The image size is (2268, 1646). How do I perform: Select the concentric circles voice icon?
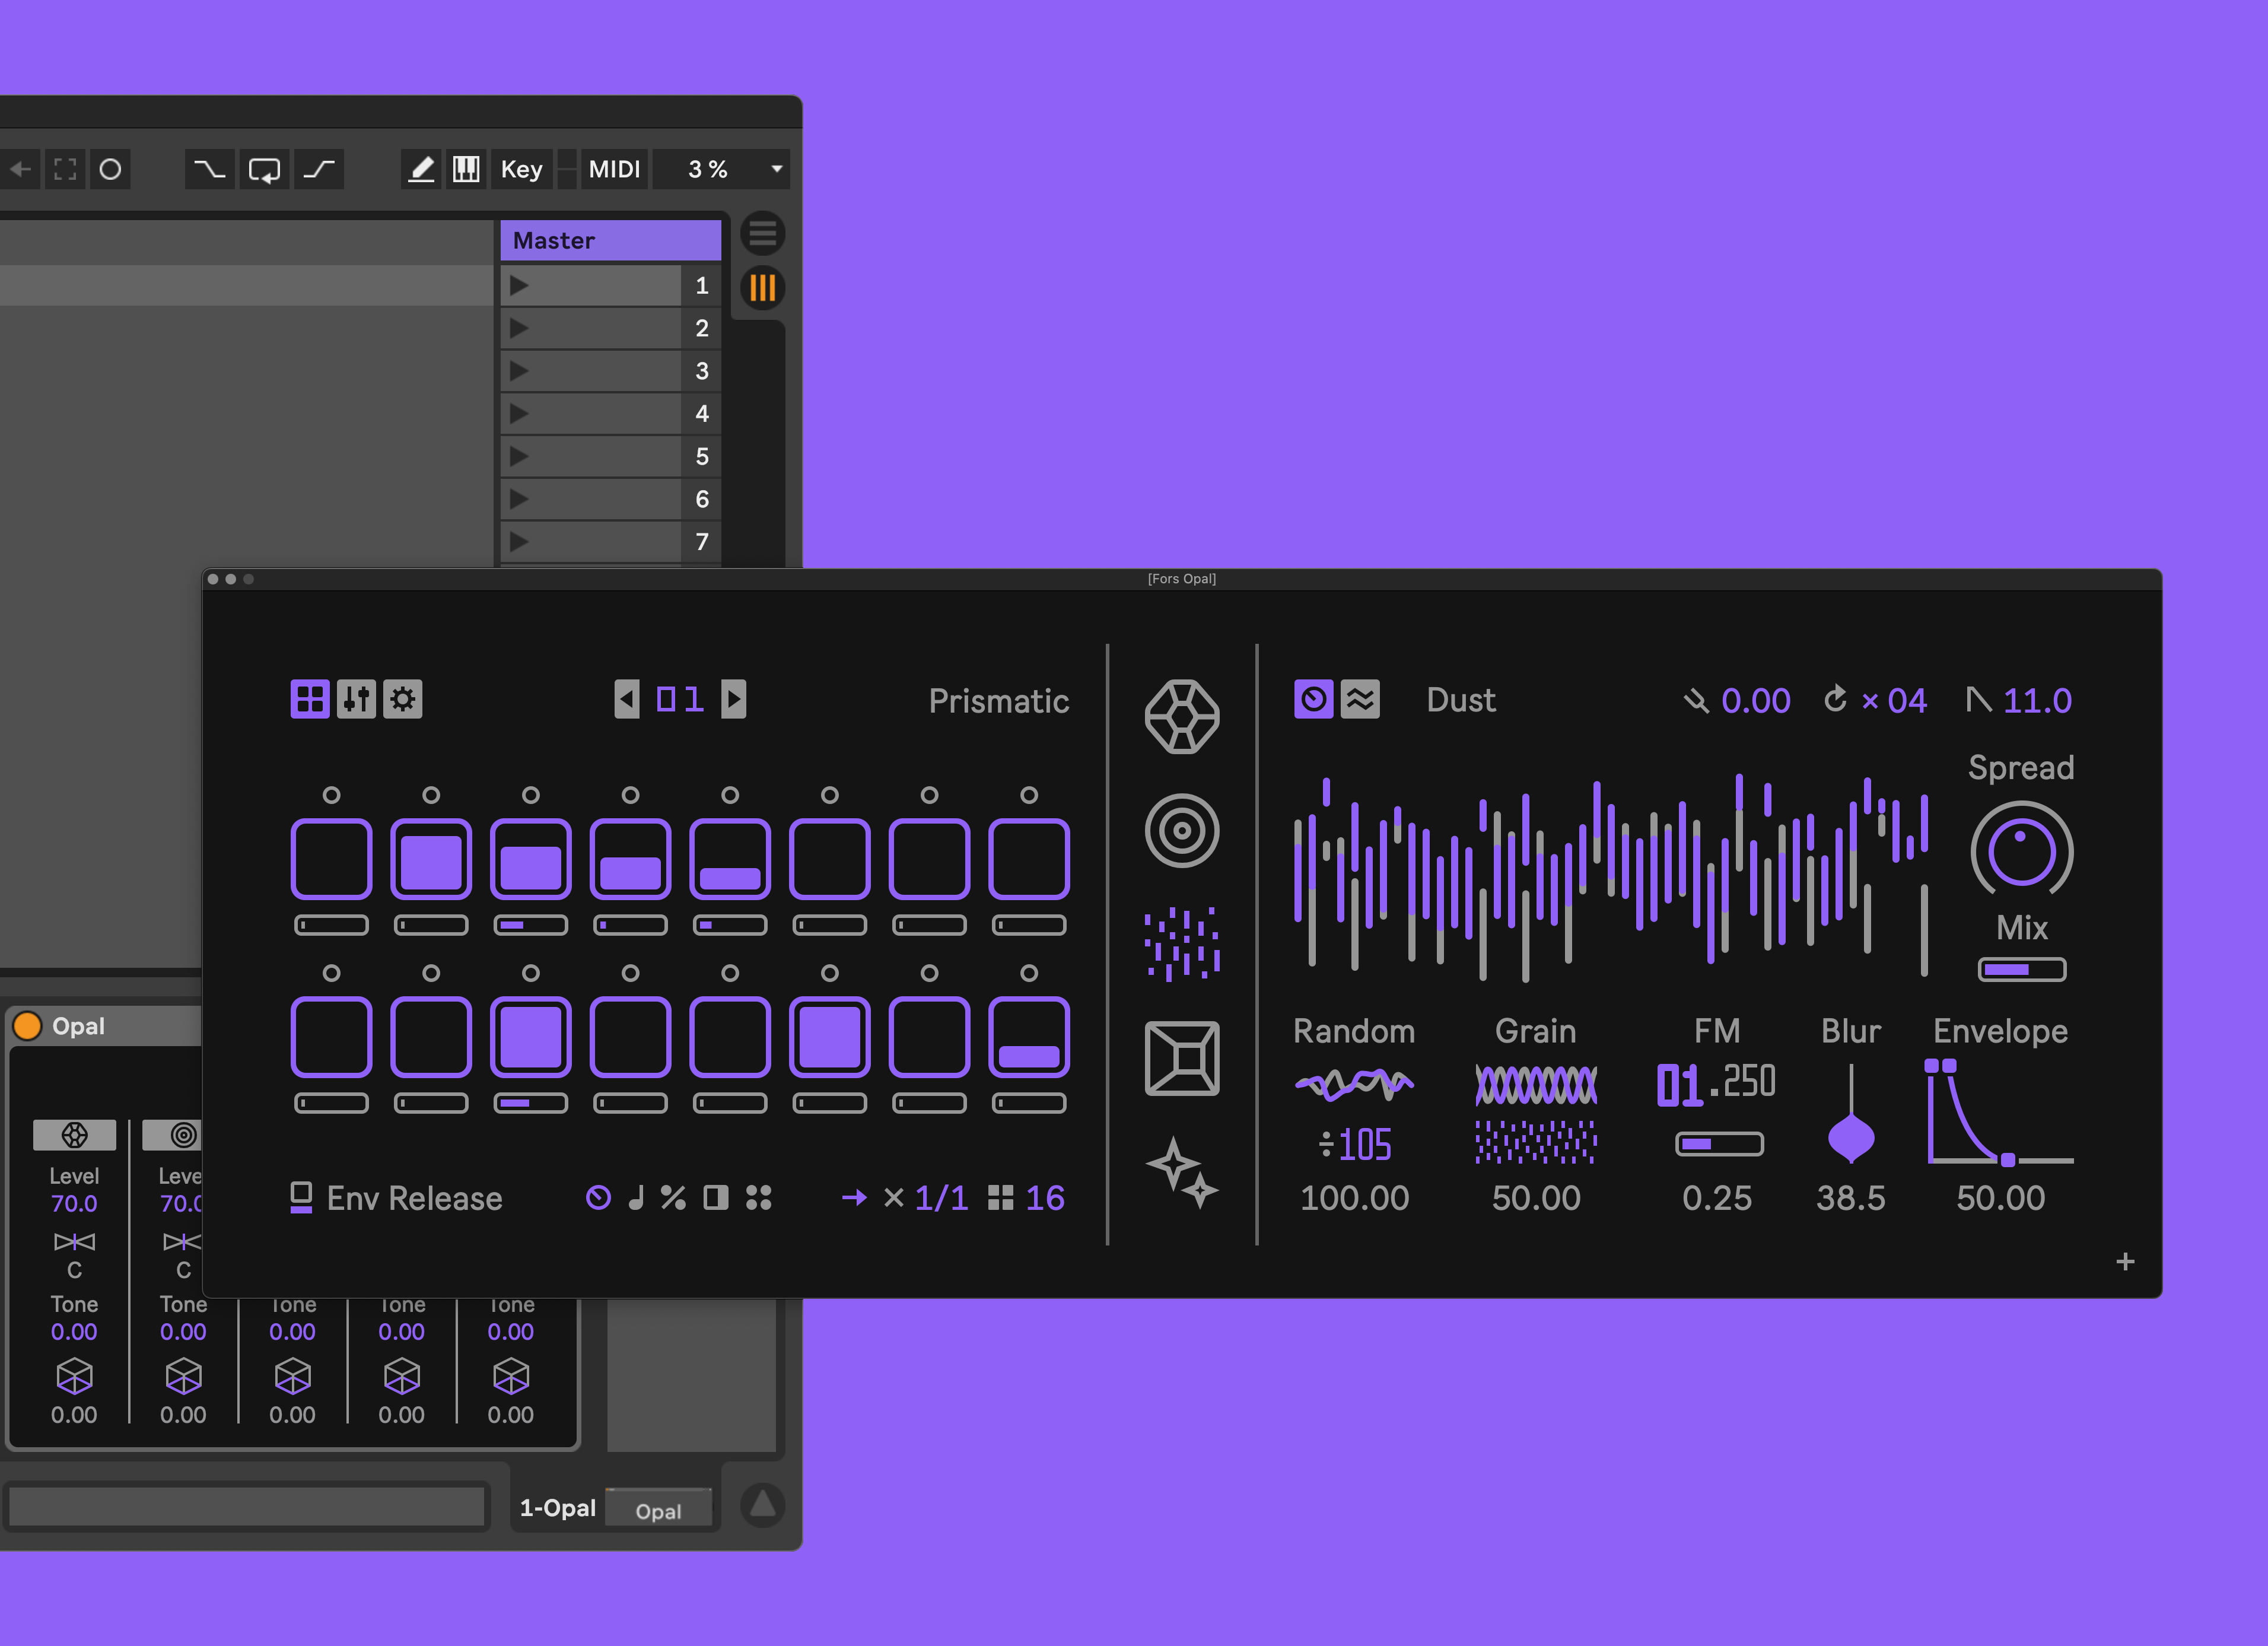coord(1181,831)
